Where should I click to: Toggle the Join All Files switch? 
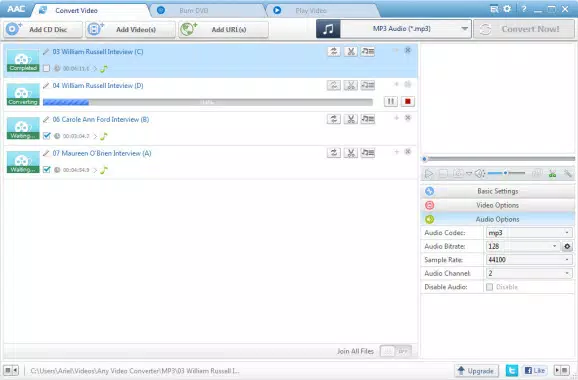(396, 351)
